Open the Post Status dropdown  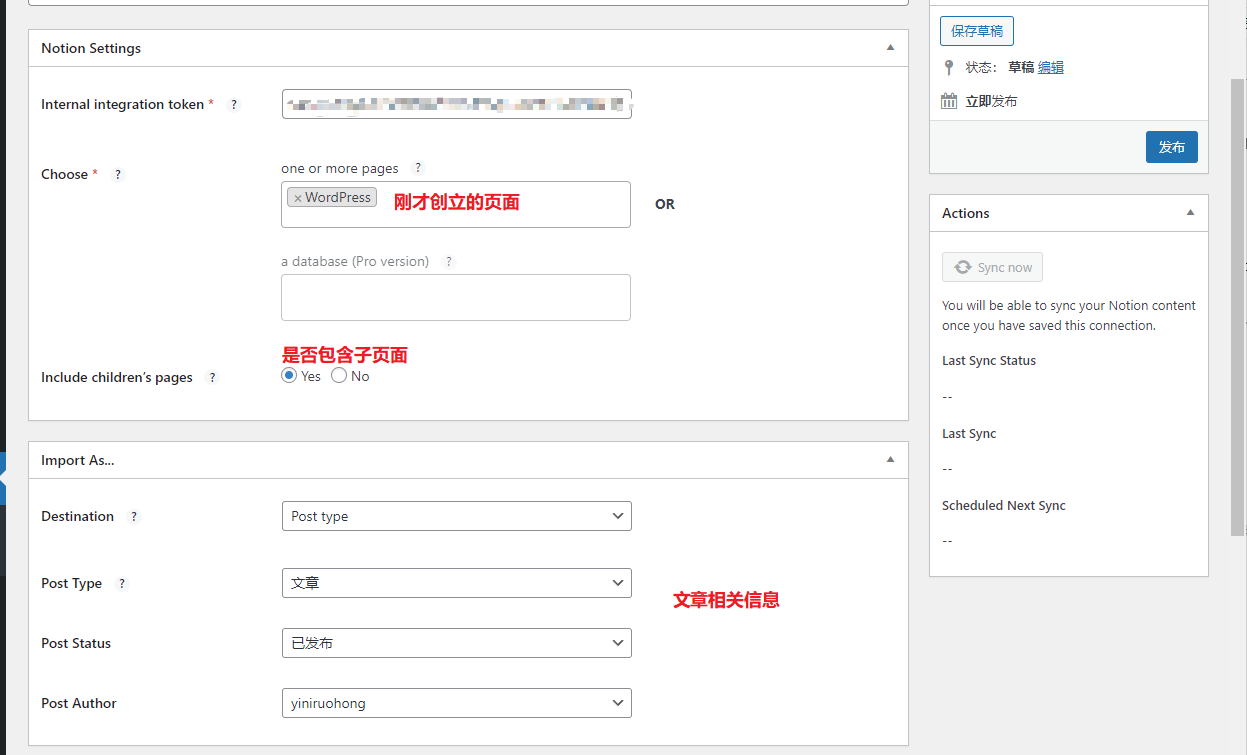(x=456, y=643)
